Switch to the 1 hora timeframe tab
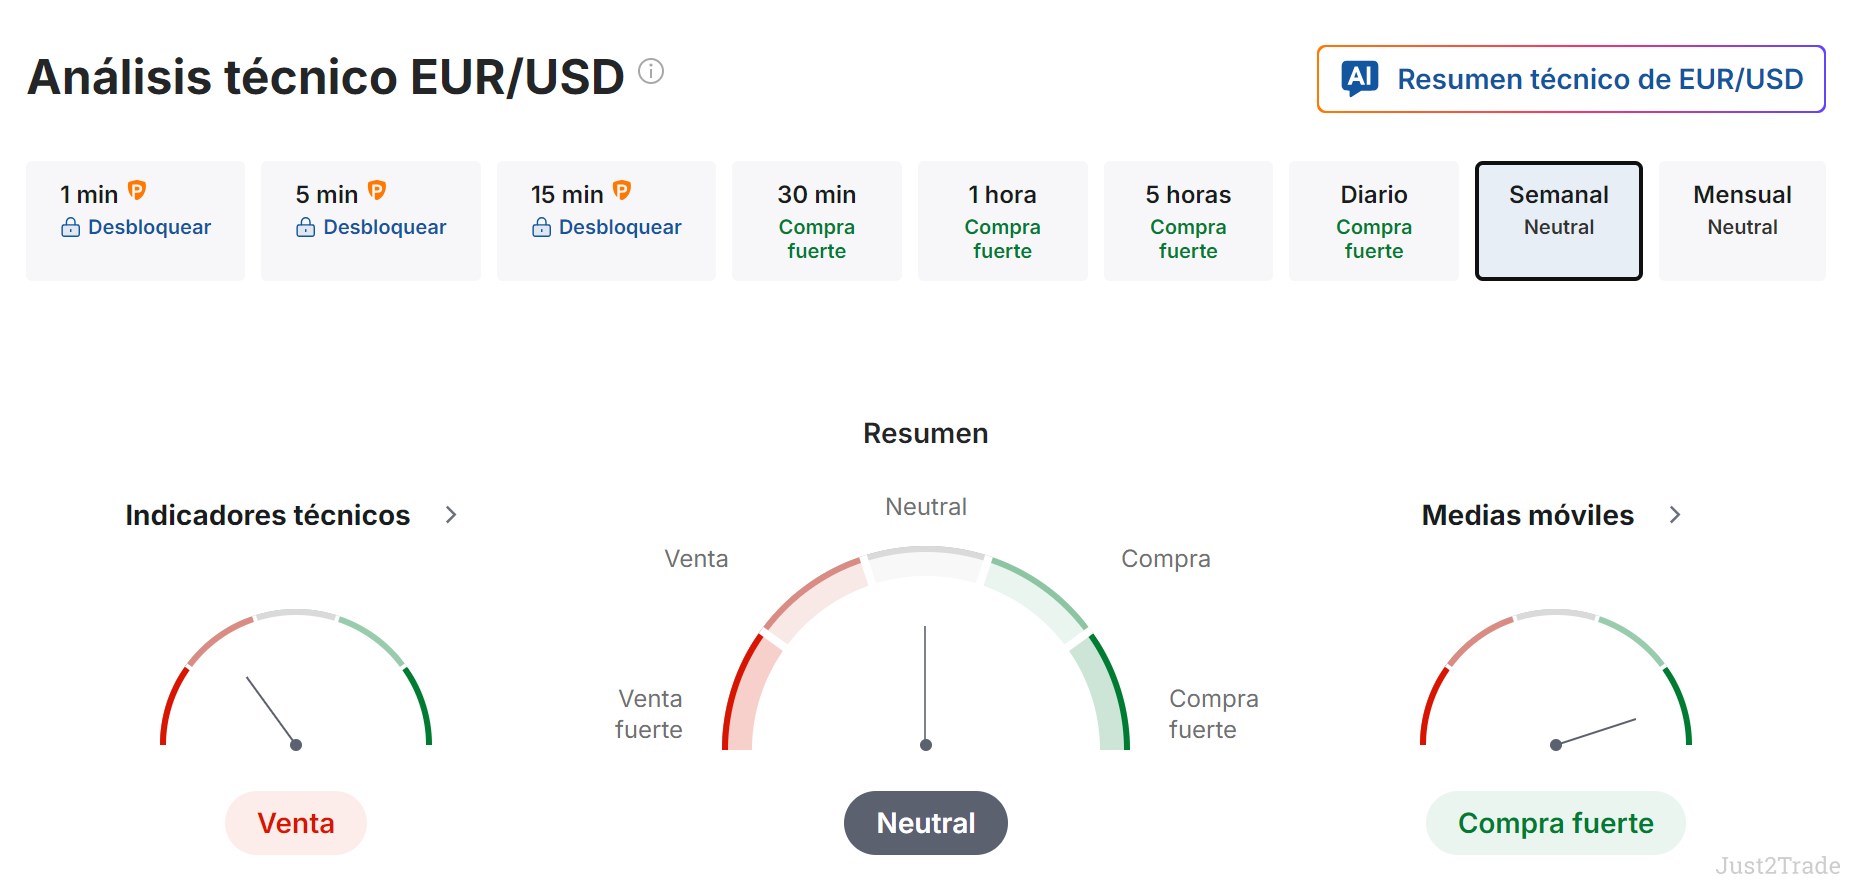This screenshot has height=894, width=1860. [x=1002, y=221]
